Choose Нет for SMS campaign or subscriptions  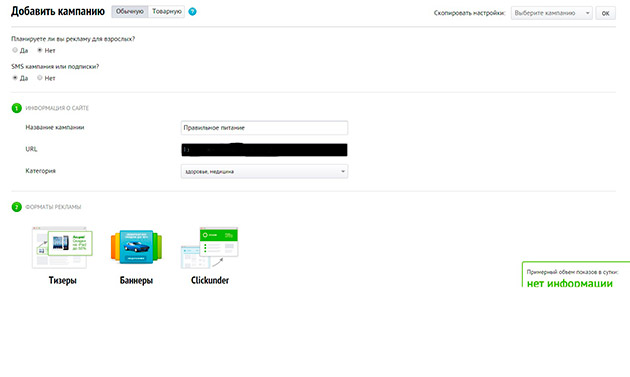point(40,78)
